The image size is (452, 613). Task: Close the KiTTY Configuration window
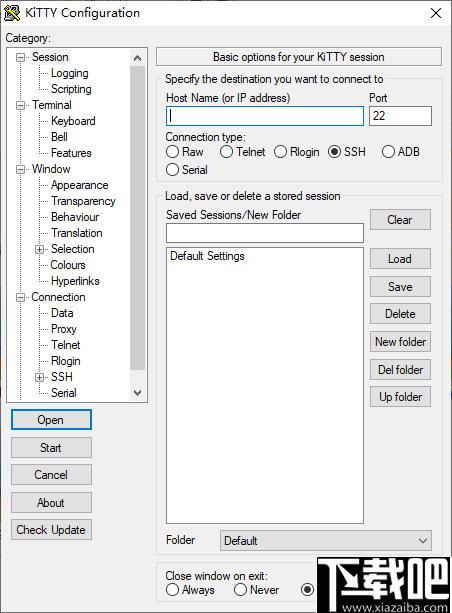pos(436,13)
